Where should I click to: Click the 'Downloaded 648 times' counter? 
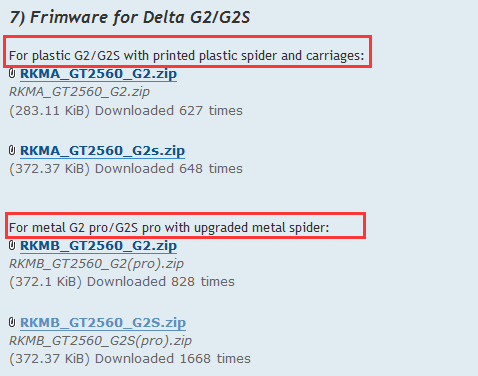click(x=169, y=169)
